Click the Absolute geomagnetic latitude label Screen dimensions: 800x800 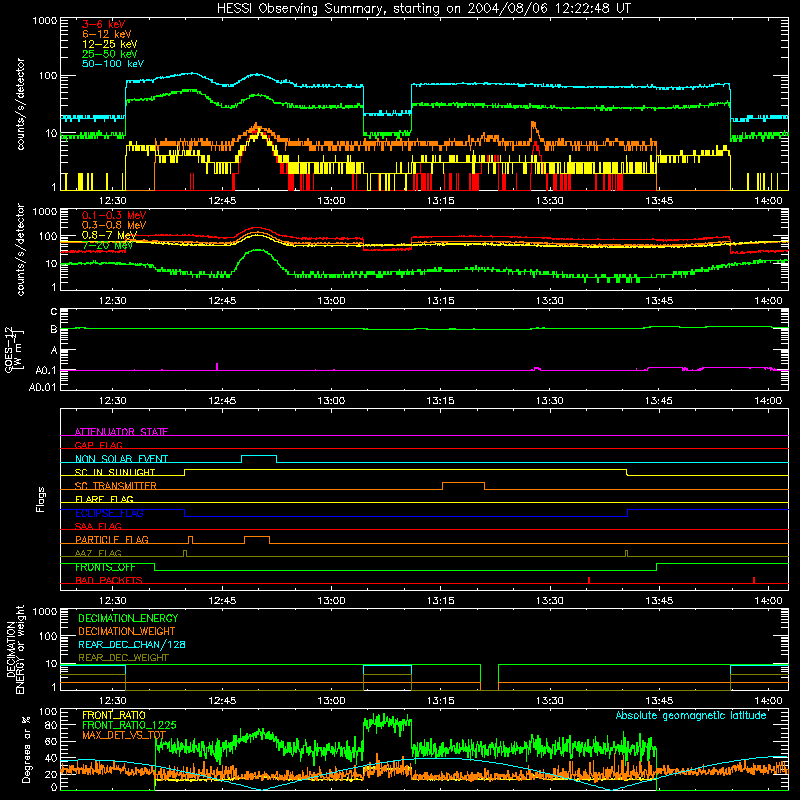tap(691, 716)
